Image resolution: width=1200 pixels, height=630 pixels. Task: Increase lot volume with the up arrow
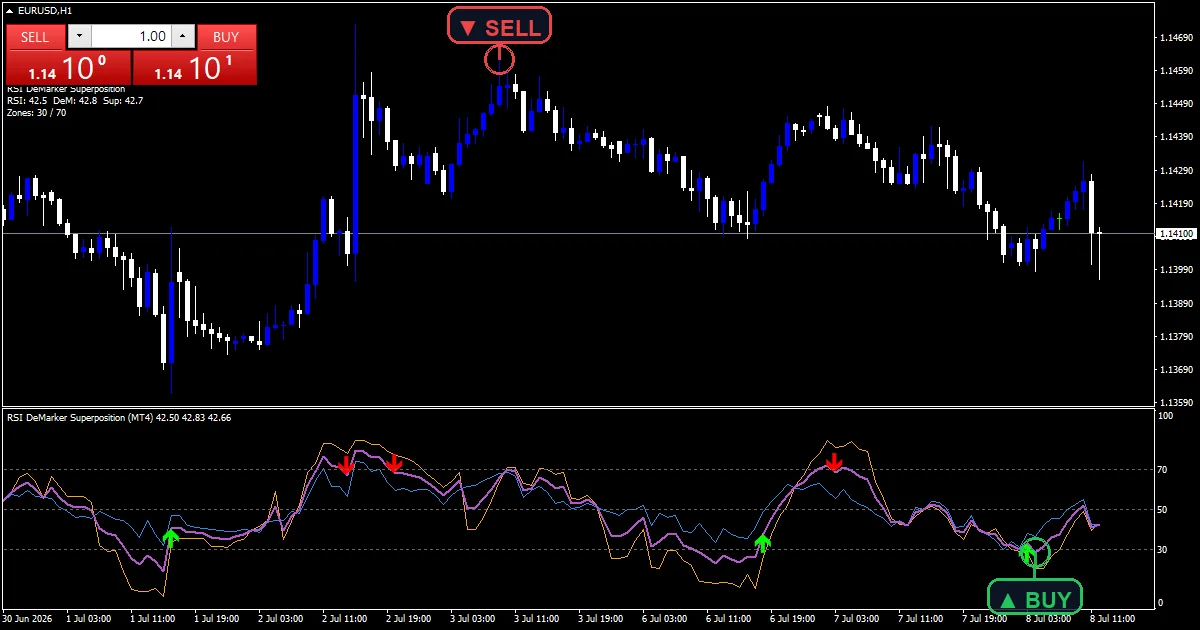[x=183, y=37]
